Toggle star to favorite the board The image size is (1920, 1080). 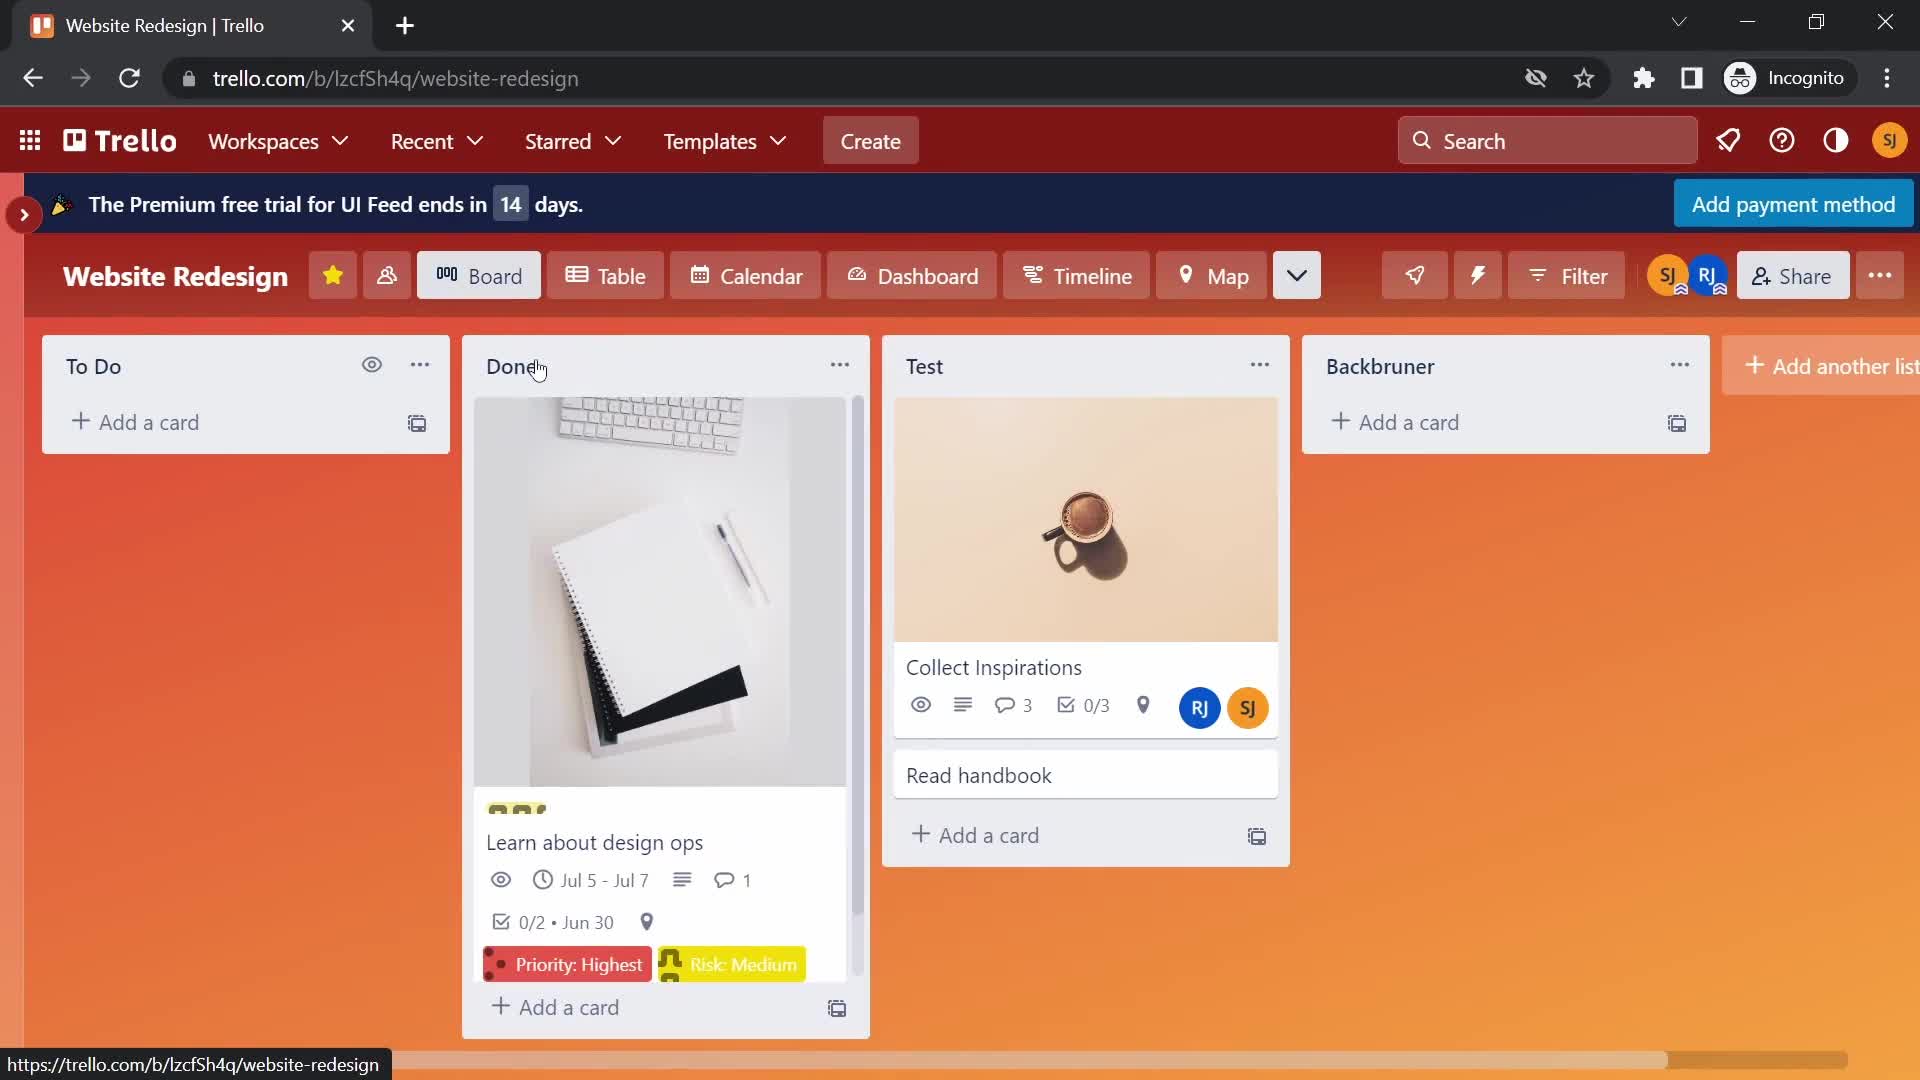(x=332, y=276)
